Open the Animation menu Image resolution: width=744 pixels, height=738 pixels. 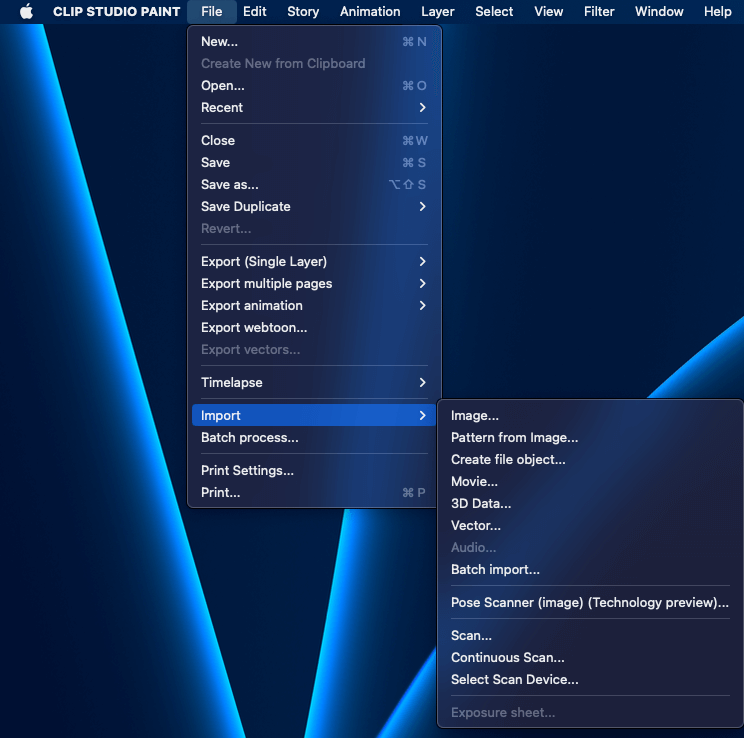[x=370, y=11]
